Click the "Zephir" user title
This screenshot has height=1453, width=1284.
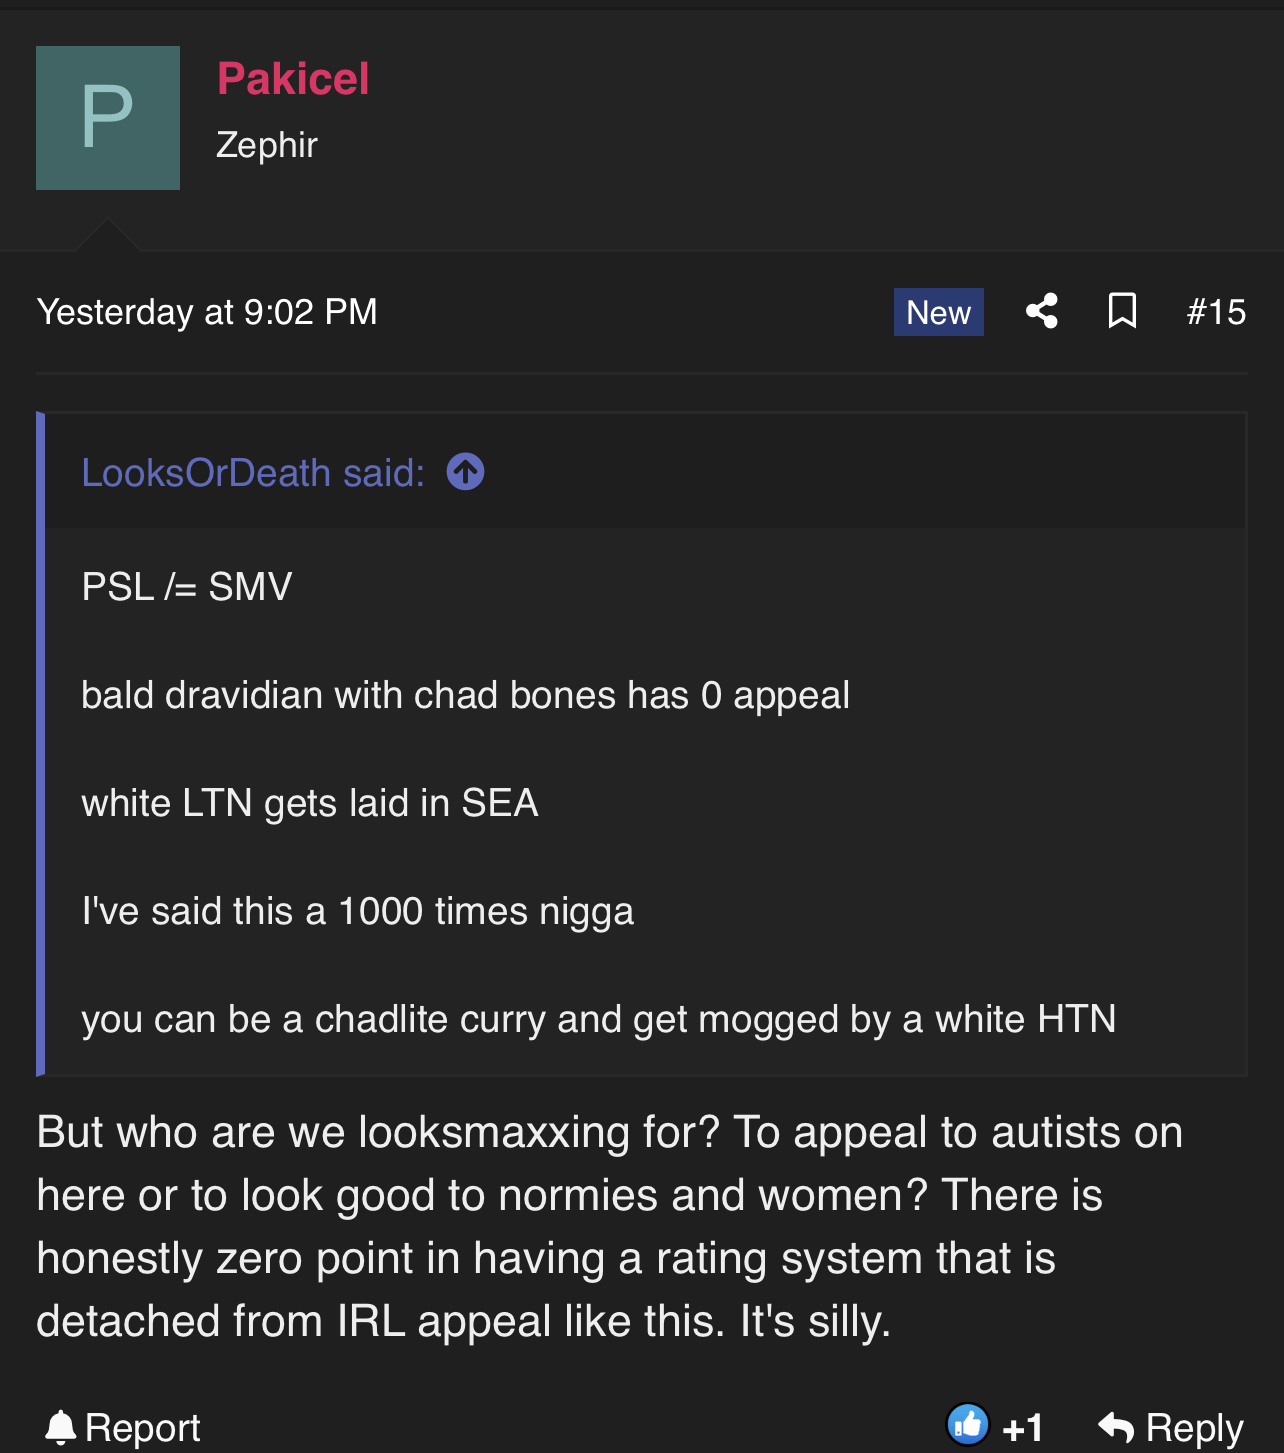(267, 145)
